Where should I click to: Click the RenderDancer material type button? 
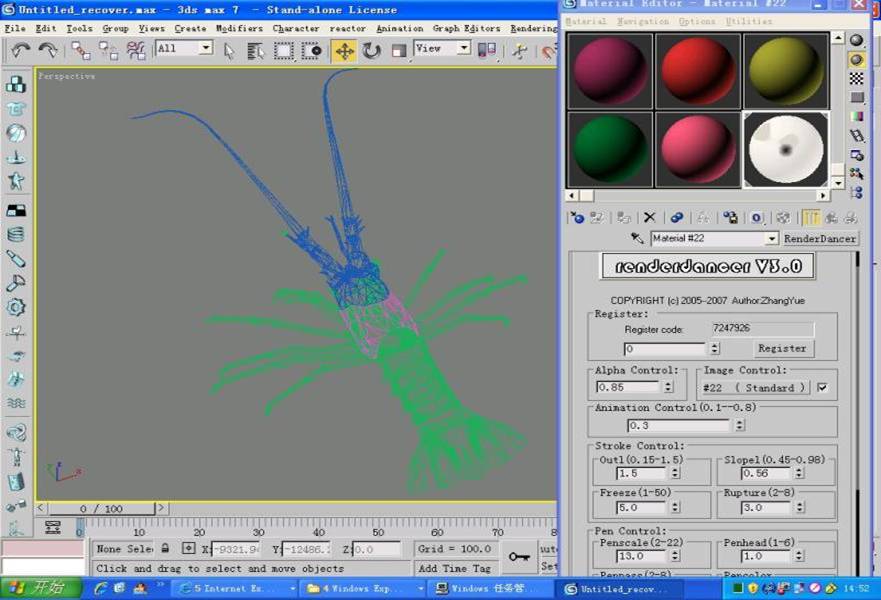820,239
